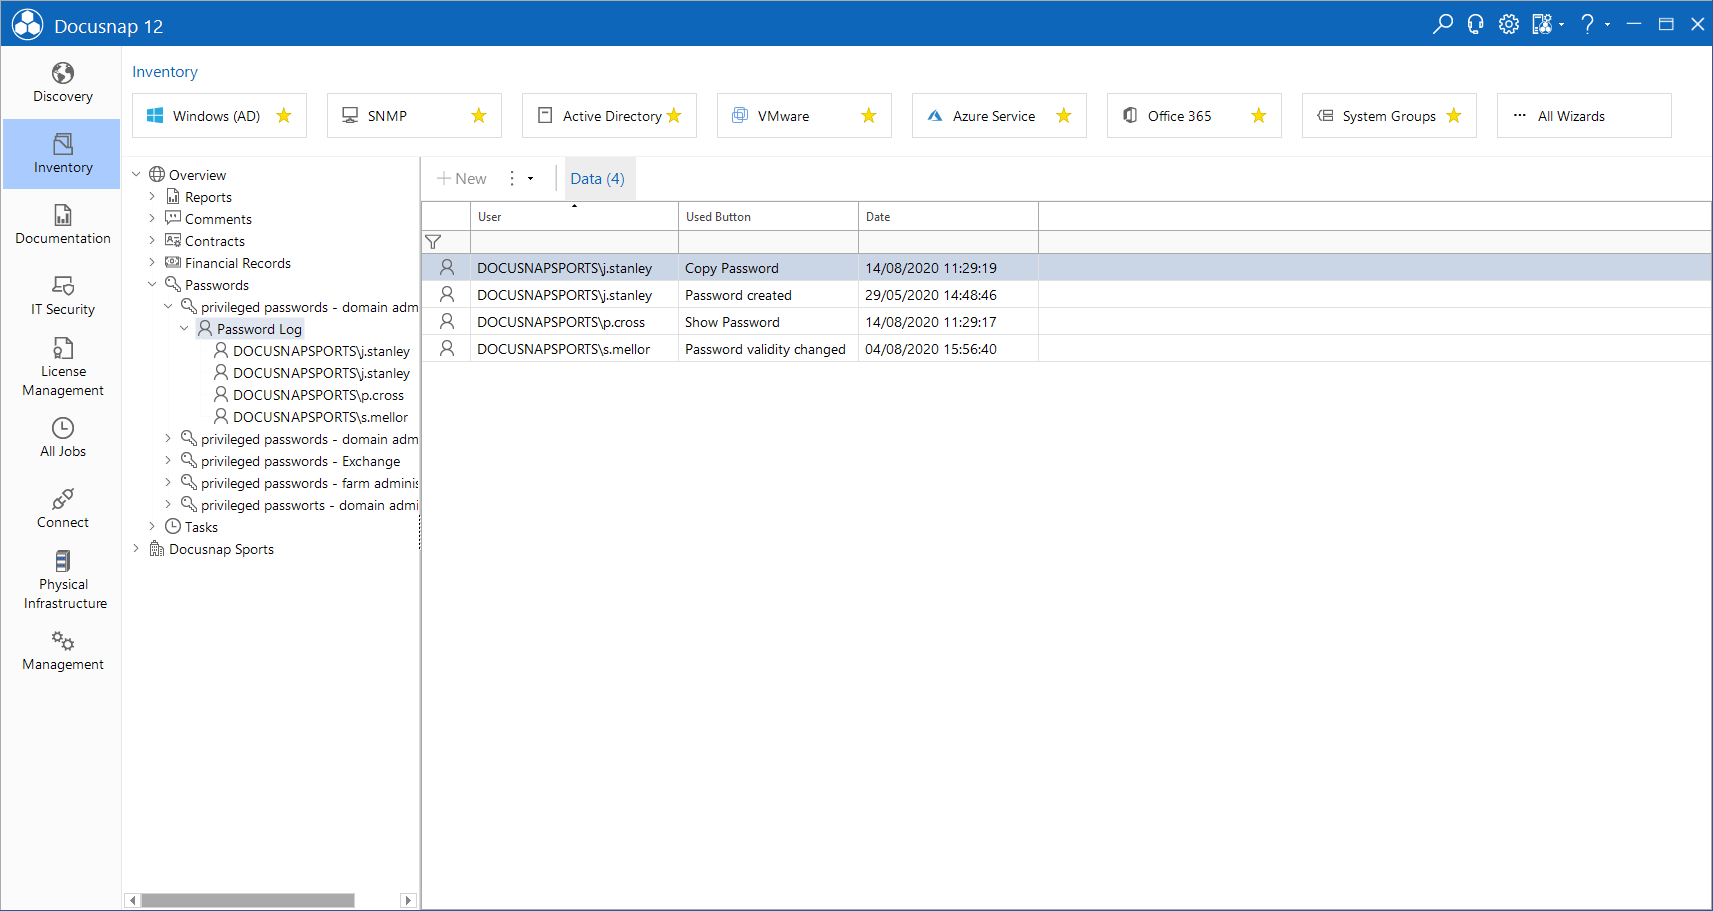The image size is (1713, 911).
Task: Select DOCUSNAPSPORTS\s.mellor in tree
Action: (311, 417)
